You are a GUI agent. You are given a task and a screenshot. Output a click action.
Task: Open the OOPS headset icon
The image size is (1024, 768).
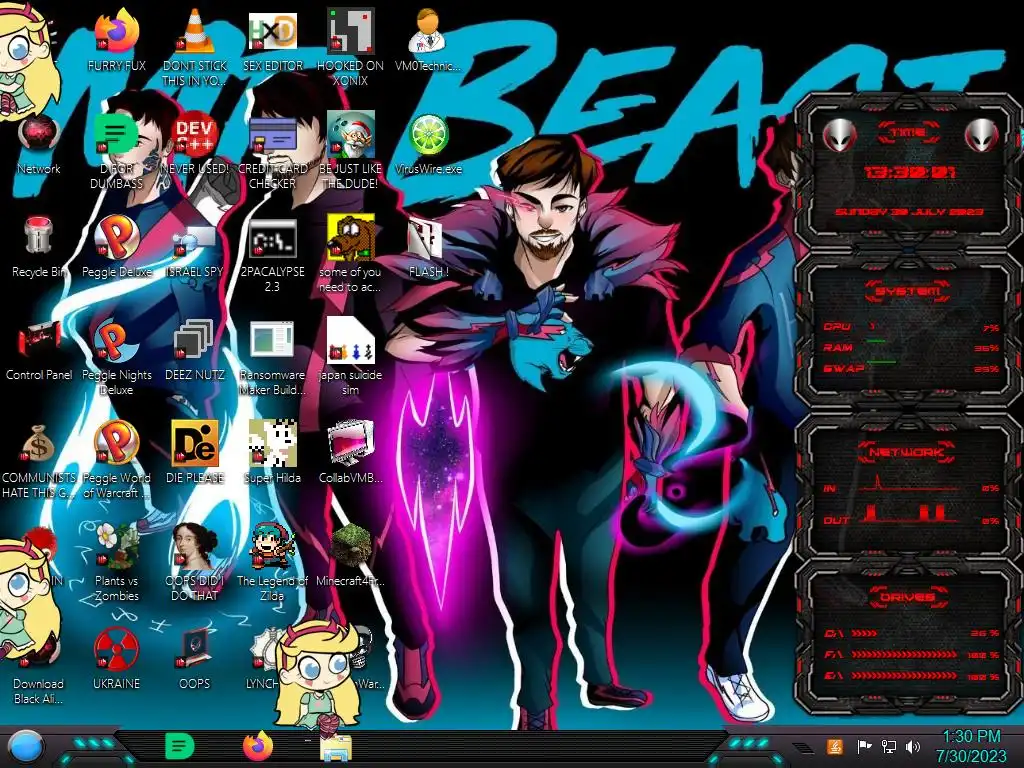coord(195,649)
